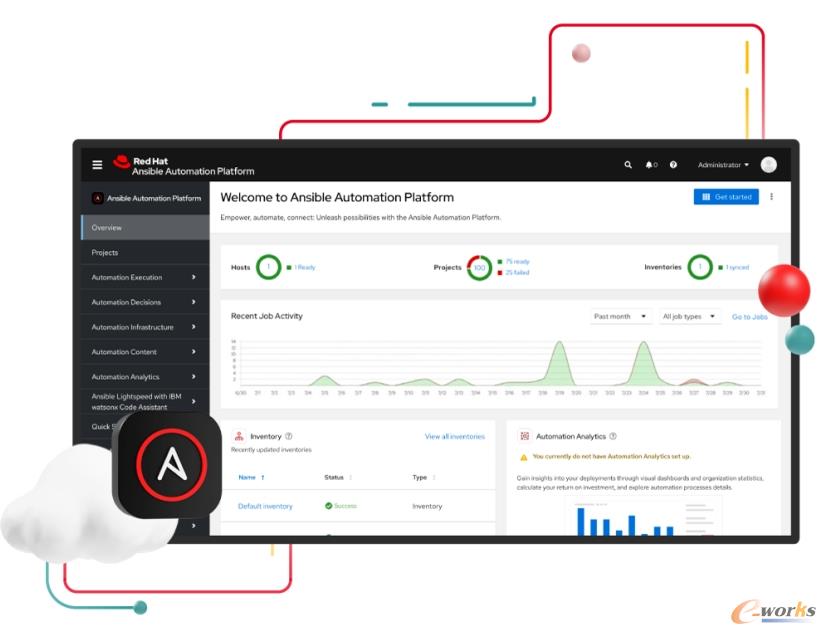
Task: Expand the Automation Infrastructure section
Action: [x=145, y=326]
